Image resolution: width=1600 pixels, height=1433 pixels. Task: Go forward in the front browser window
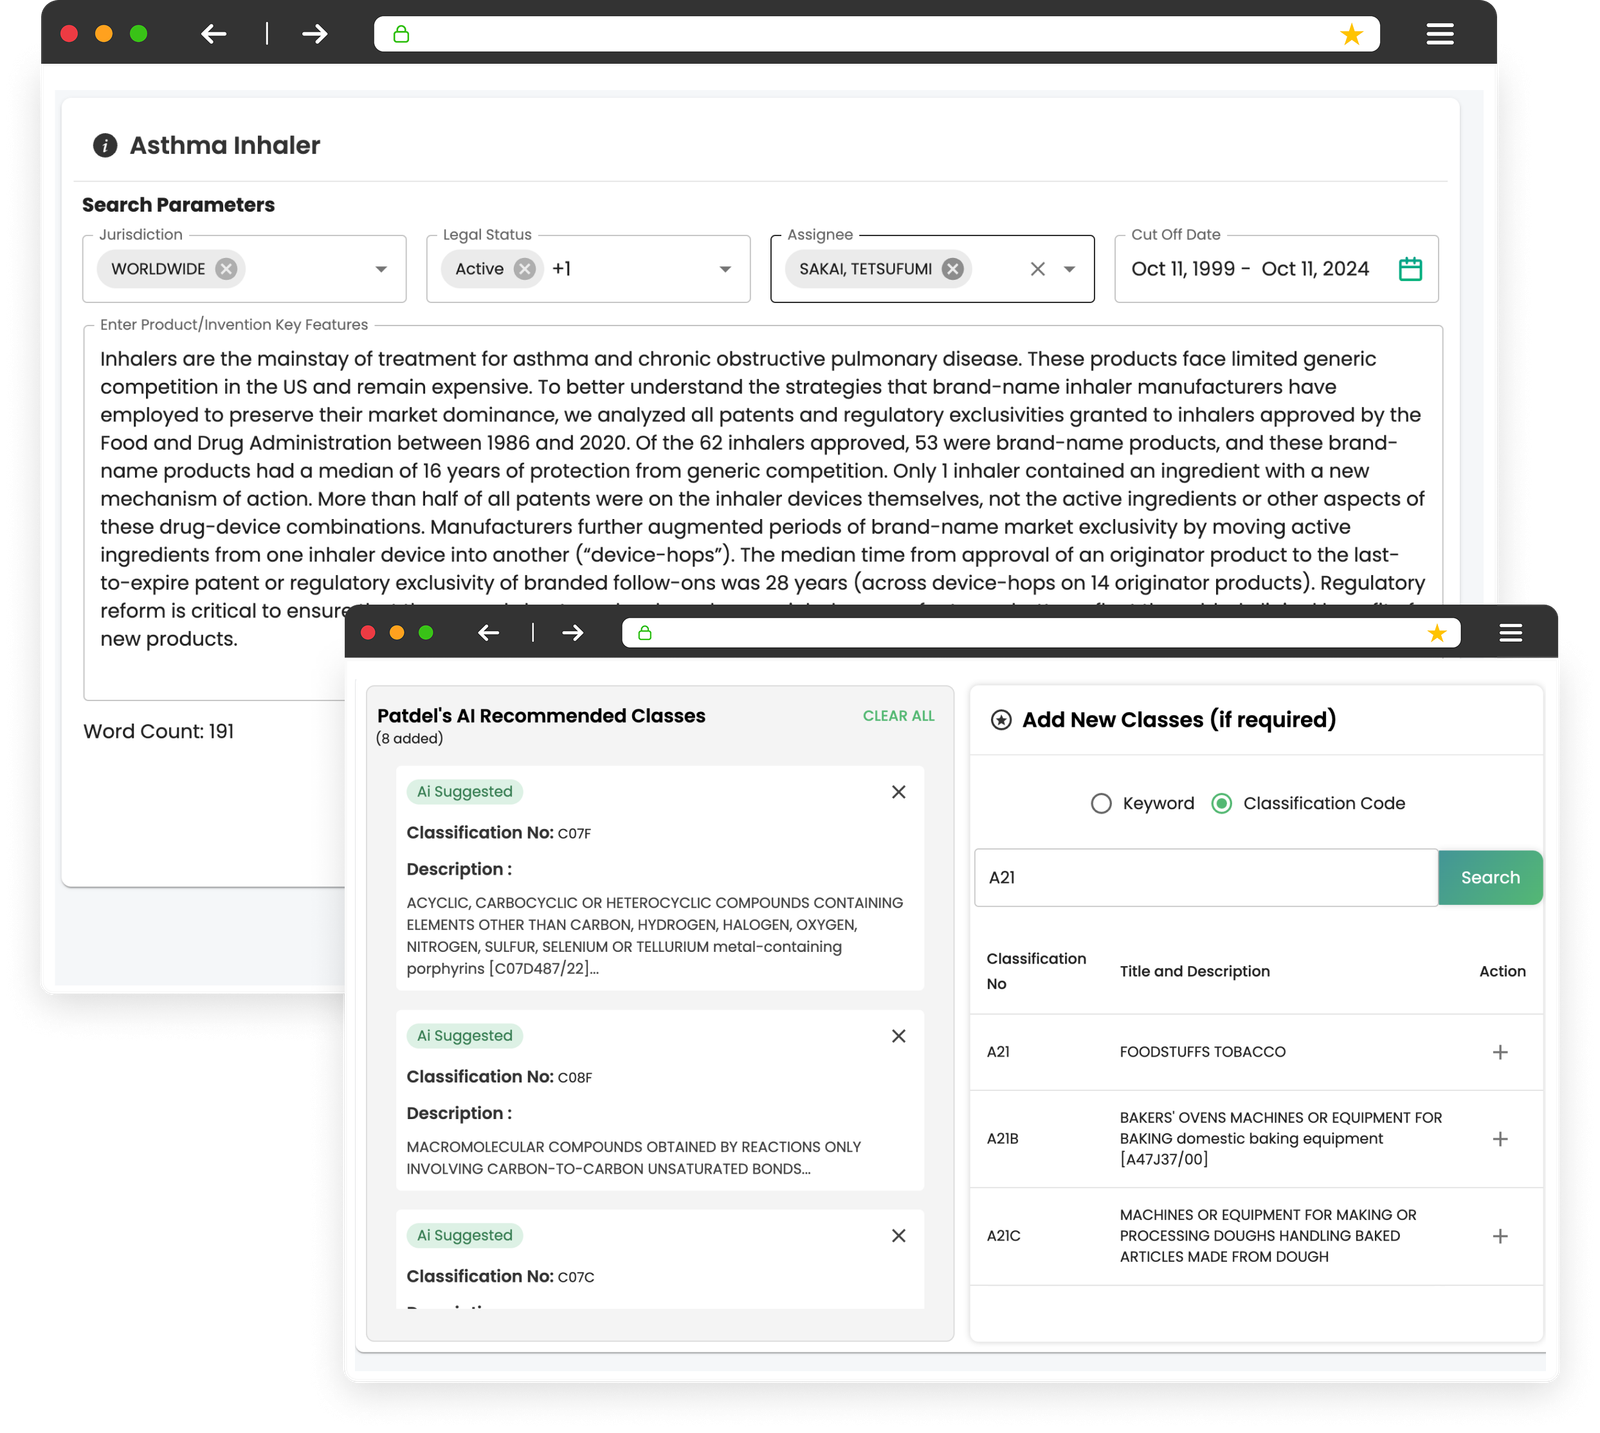pos(573,633)
